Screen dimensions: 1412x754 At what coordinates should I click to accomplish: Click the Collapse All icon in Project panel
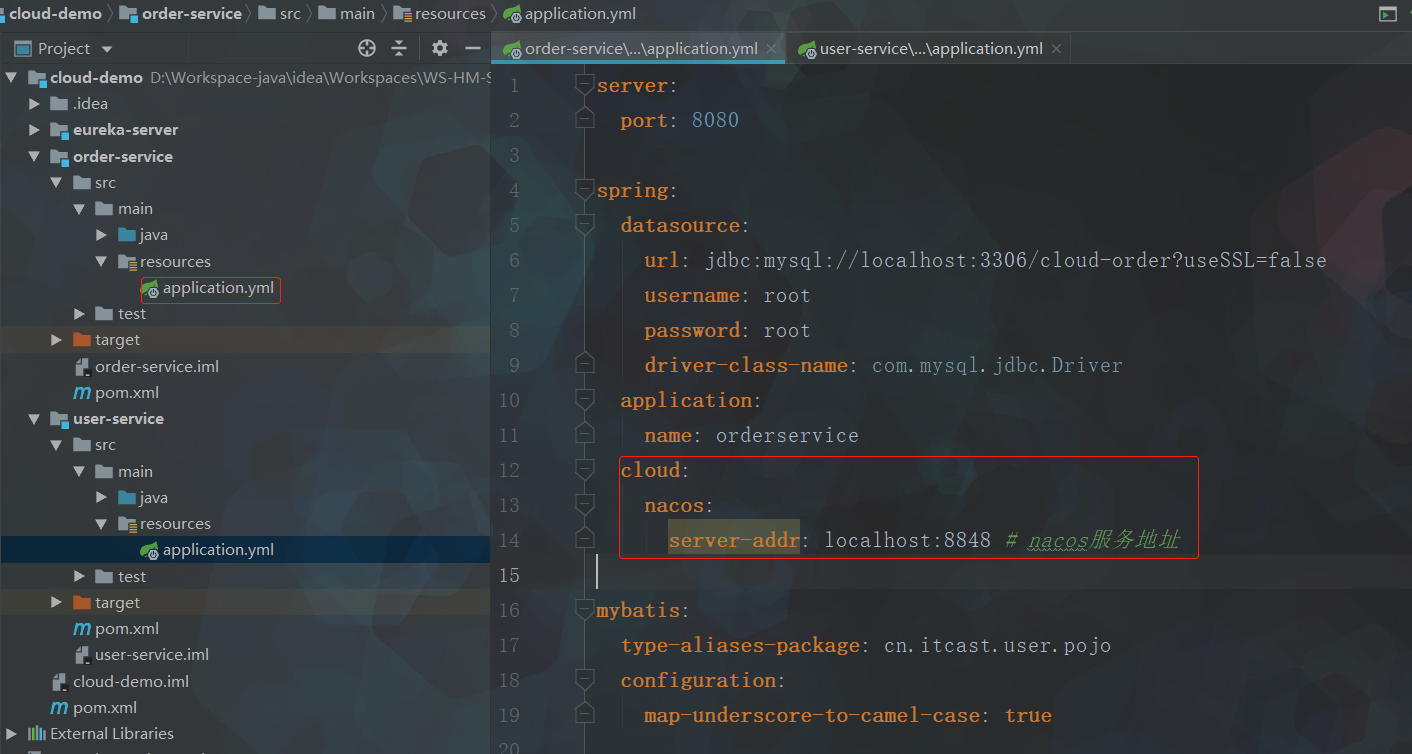click(399, 48)
